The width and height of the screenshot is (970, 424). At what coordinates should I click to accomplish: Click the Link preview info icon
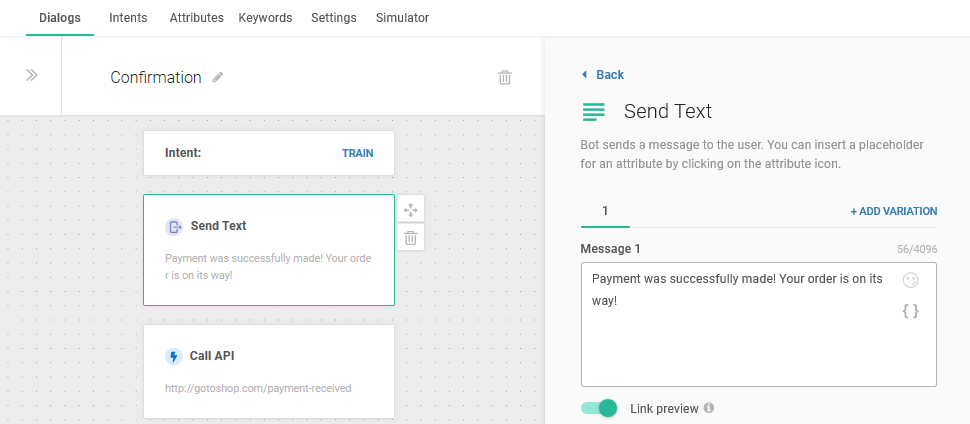coord(709,408)
